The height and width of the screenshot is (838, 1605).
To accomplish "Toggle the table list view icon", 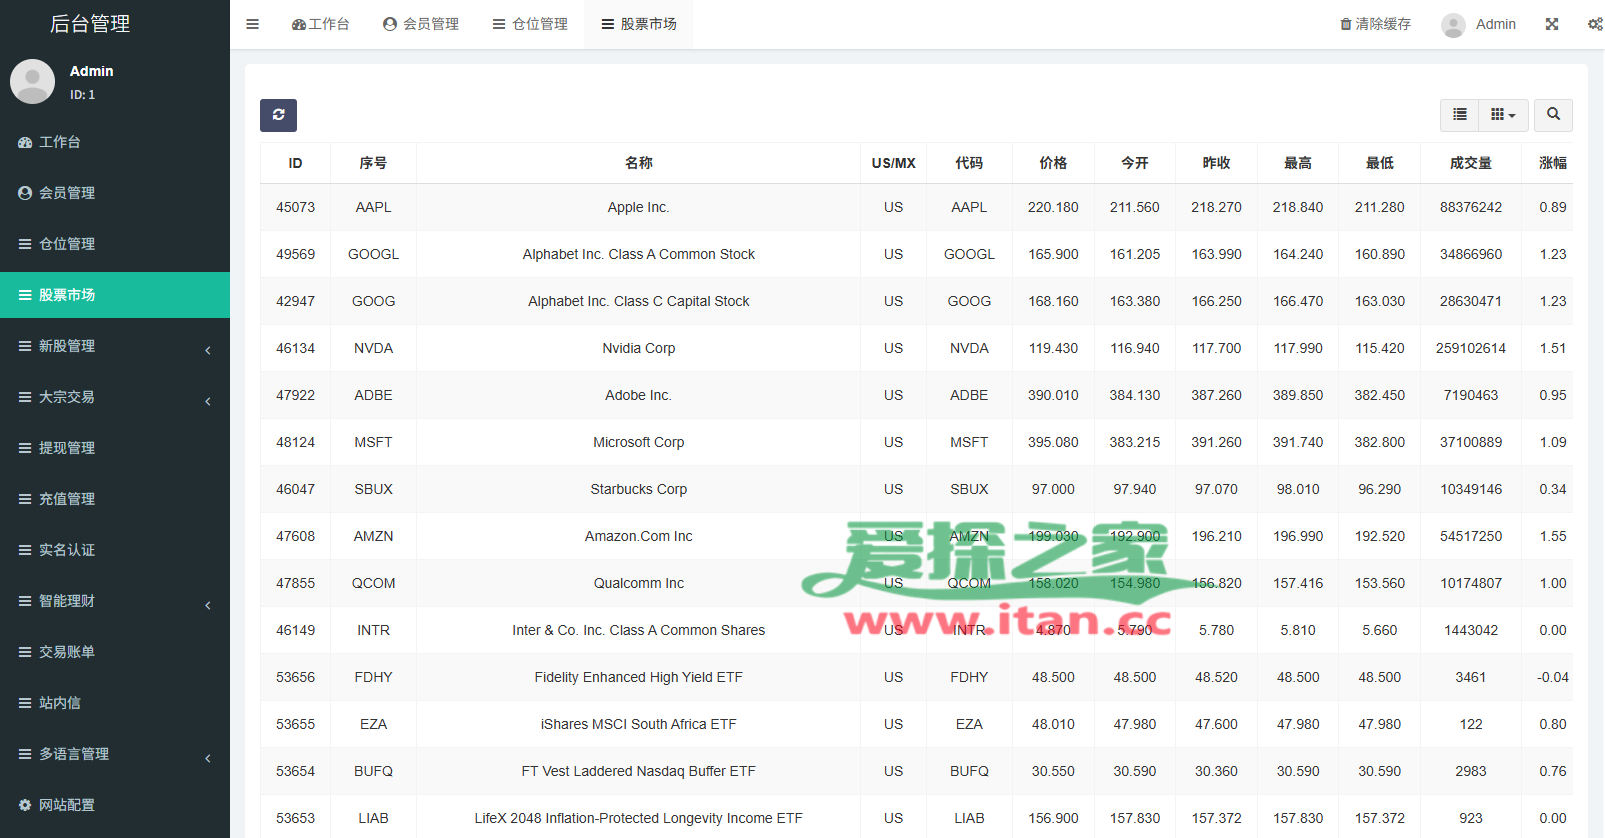I will pyautogui.click(x=1460, y=115).
